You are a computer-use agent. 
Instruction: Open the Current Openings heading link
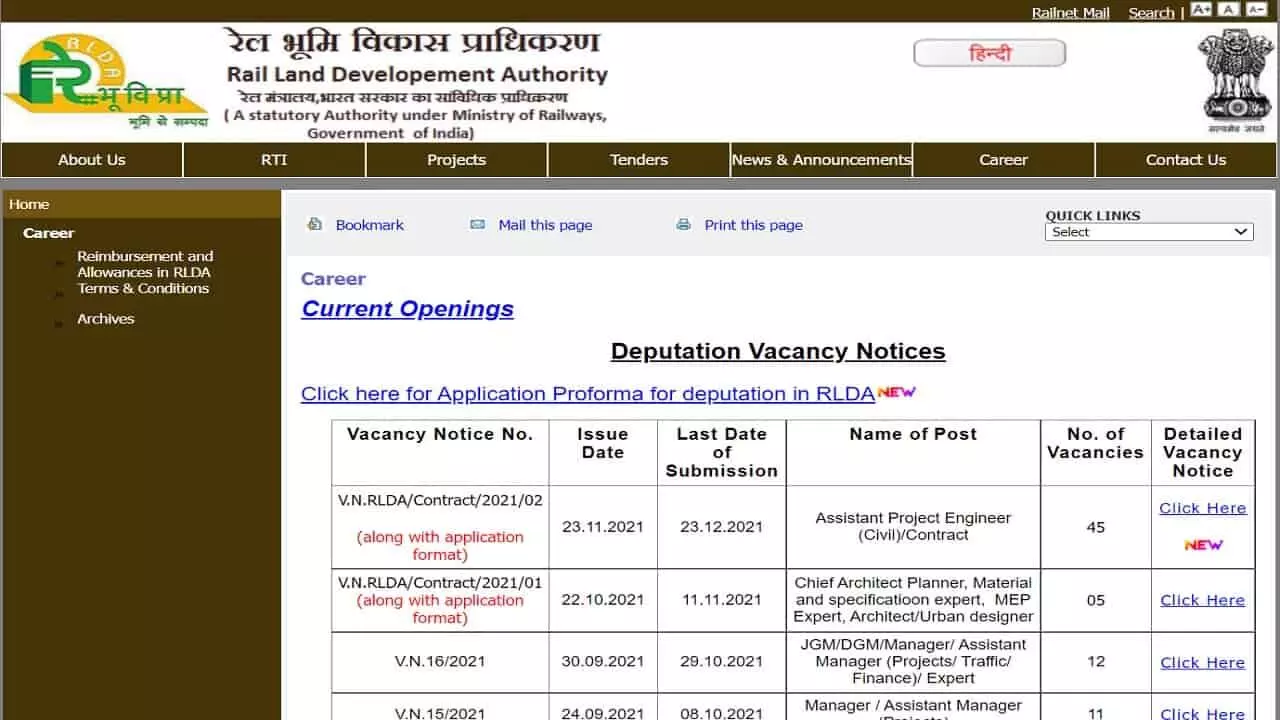pos(408,309)
